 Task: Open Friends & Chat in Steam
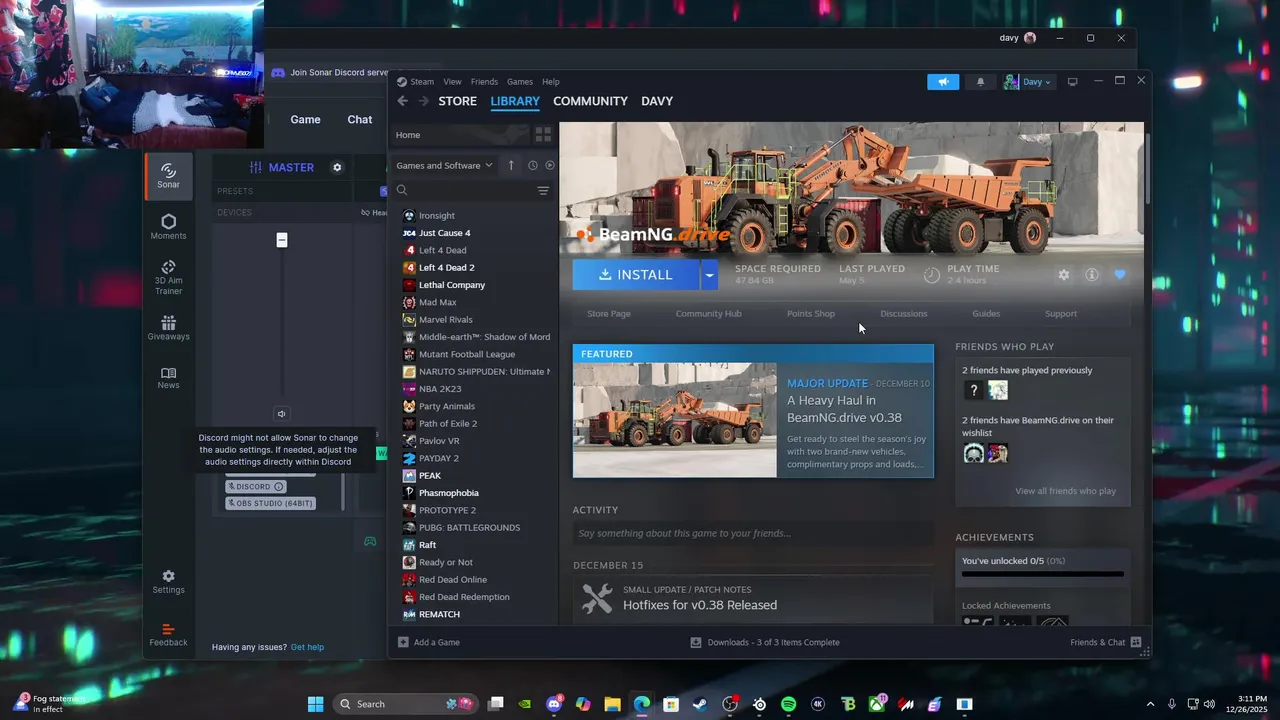[x=1106, y=642]
